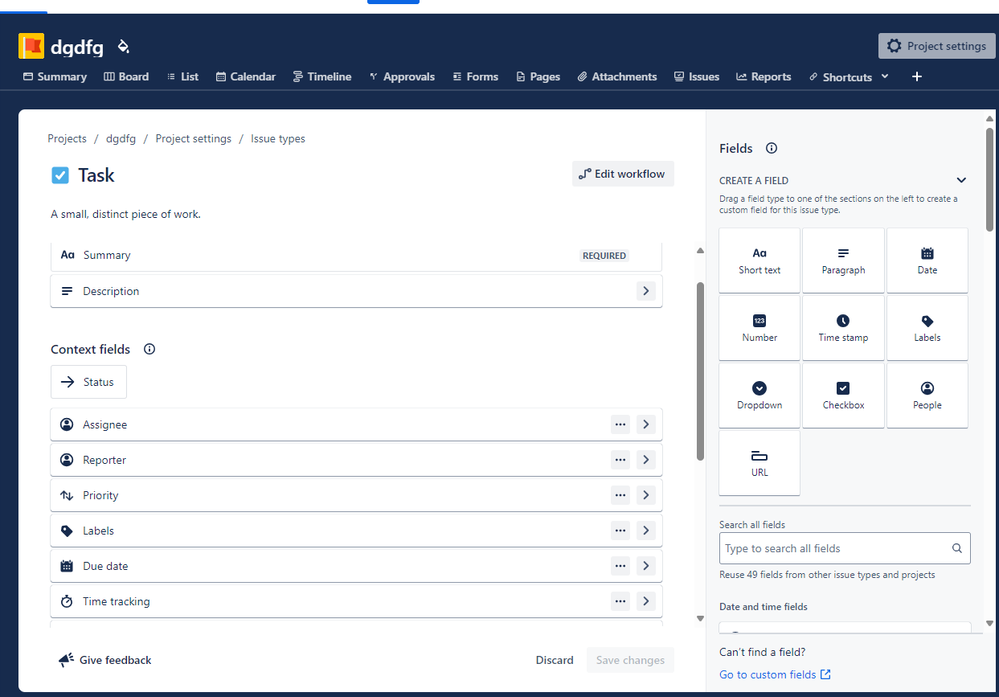Follow the Project settings breadcrumb link
The width and height of the screenshot is (999, 697).
pyautogui.click(x=193, y=138)
